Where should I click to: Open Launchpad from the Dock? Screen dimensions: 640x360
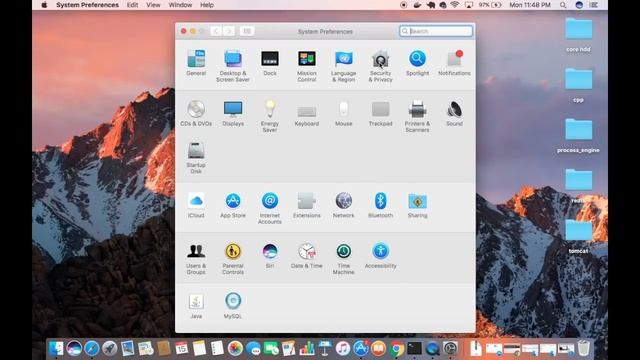[109, 348]
